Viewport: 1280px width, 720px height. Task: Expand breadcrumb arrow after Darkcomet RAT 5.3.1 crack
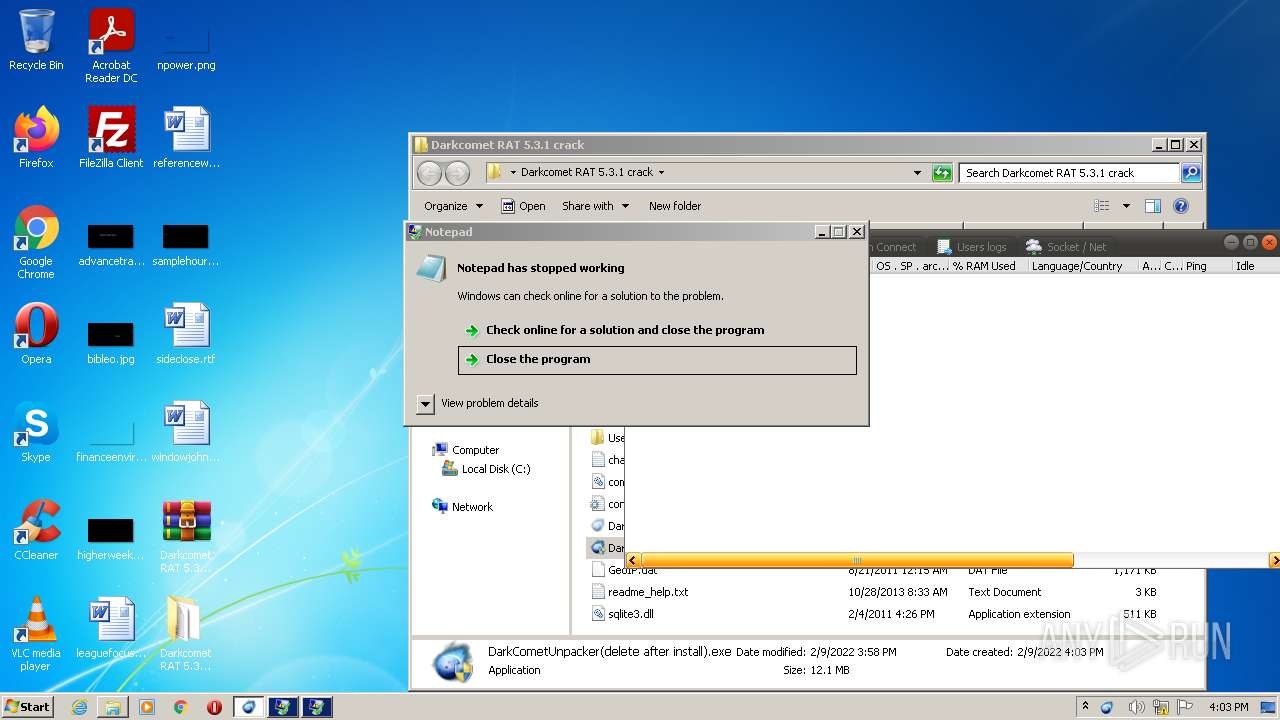[x=661, y=173]
